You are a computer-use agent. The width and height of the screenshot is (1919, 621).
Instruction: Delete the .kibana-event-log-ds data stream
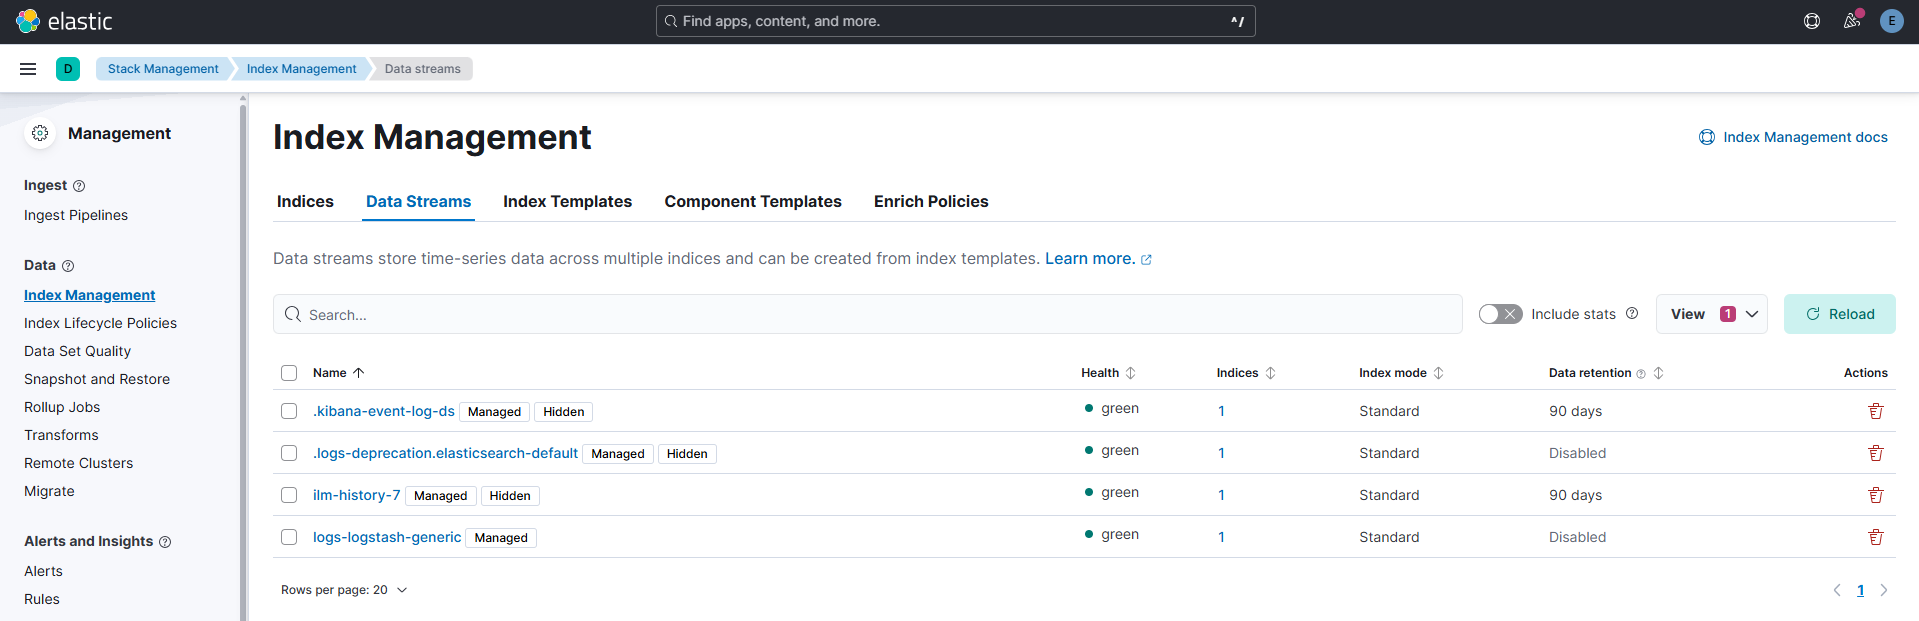click(x=1875, y=411)
